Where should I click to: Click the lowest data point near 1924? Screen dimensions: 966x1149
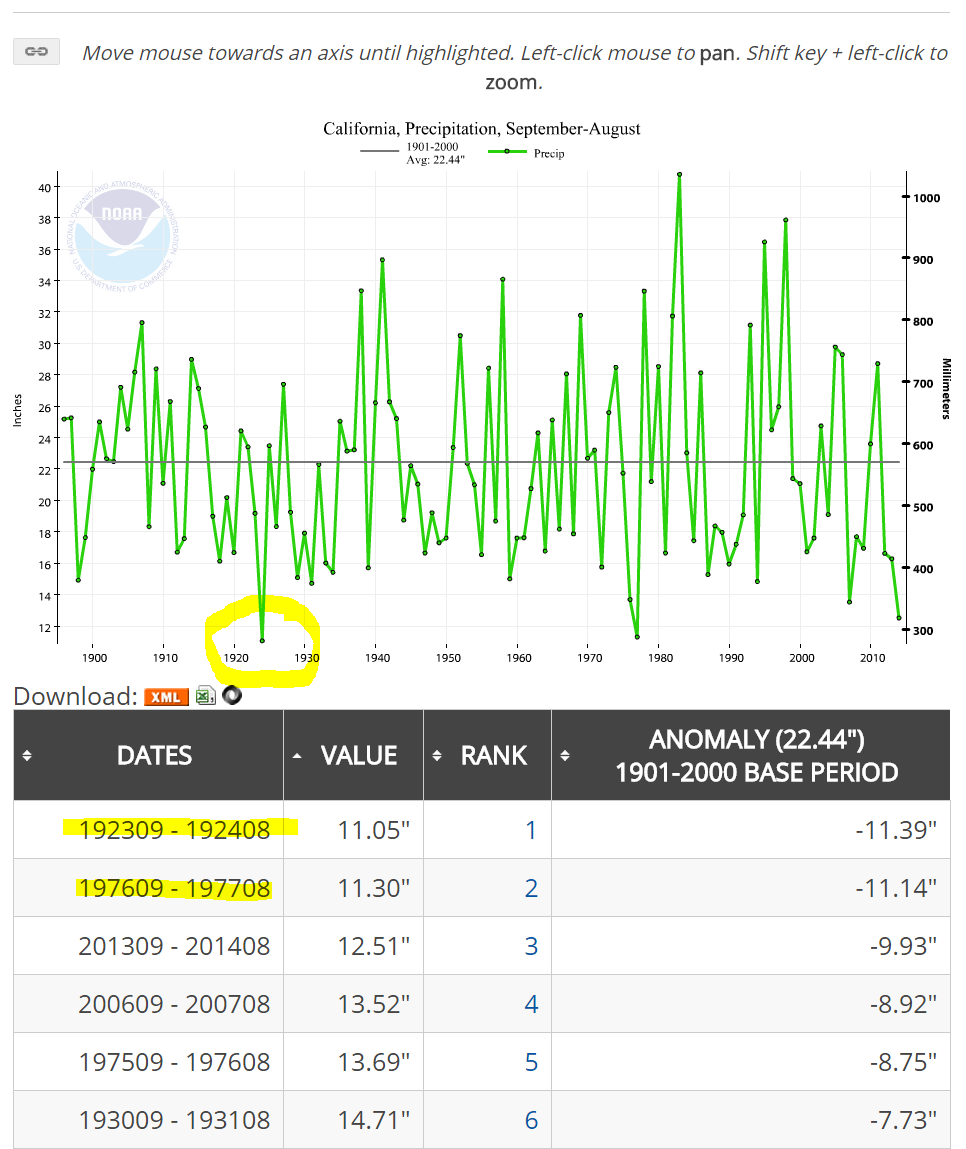(262, 641)
